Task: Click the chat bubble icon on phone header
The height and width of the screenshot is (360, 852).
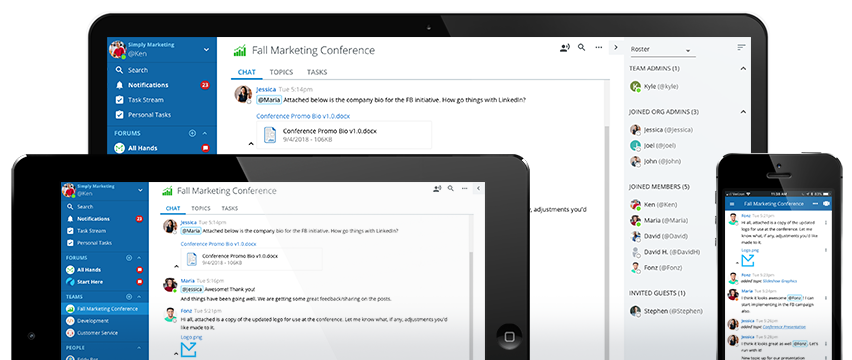Action: click(826, 204)
